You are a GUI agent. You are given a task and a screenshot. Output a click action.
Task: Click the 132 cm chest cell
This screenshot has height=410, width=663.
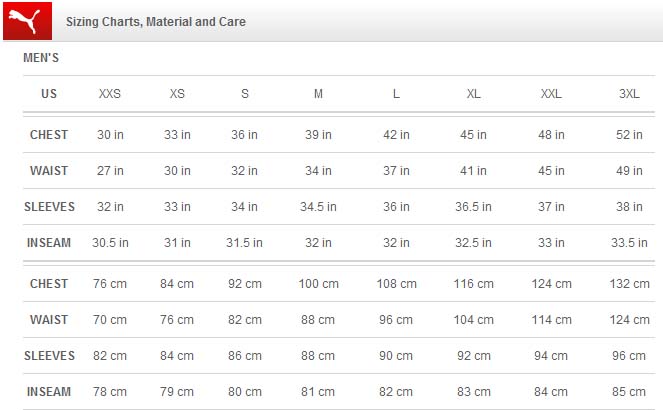coord(629,284)
